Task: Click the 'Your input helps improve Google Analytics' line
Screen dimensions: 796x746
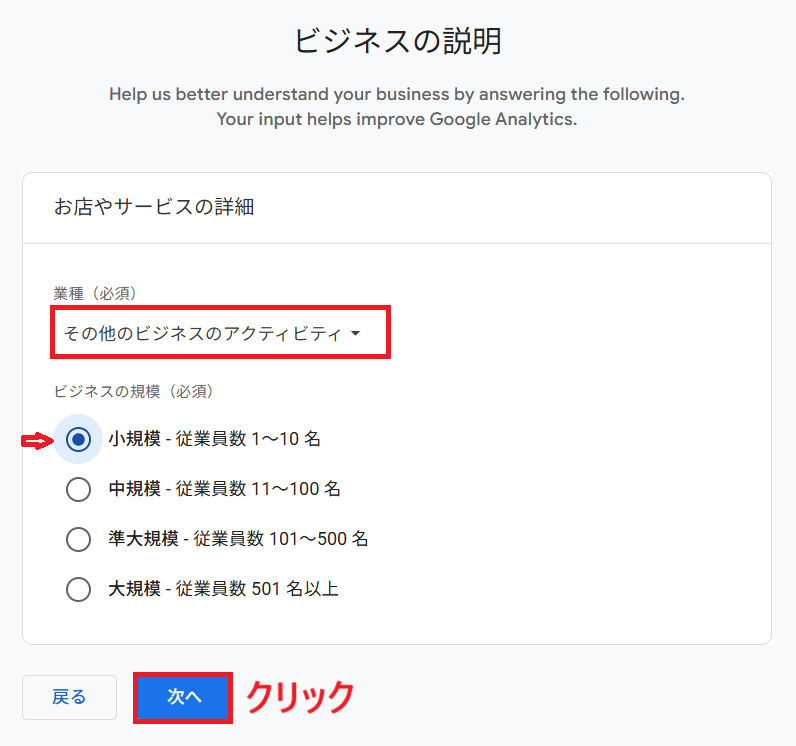Action: [397, 119]
